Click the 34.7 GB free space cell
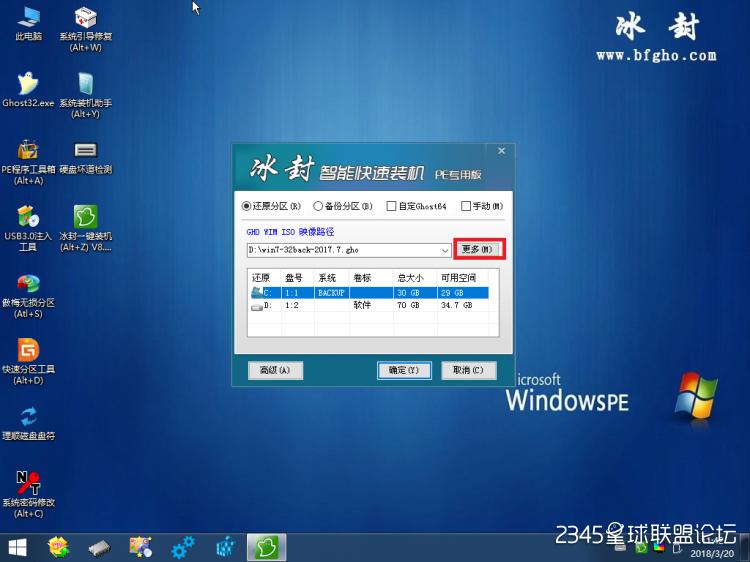This screenshot has width=750, height=562. (x=456, y=305)
